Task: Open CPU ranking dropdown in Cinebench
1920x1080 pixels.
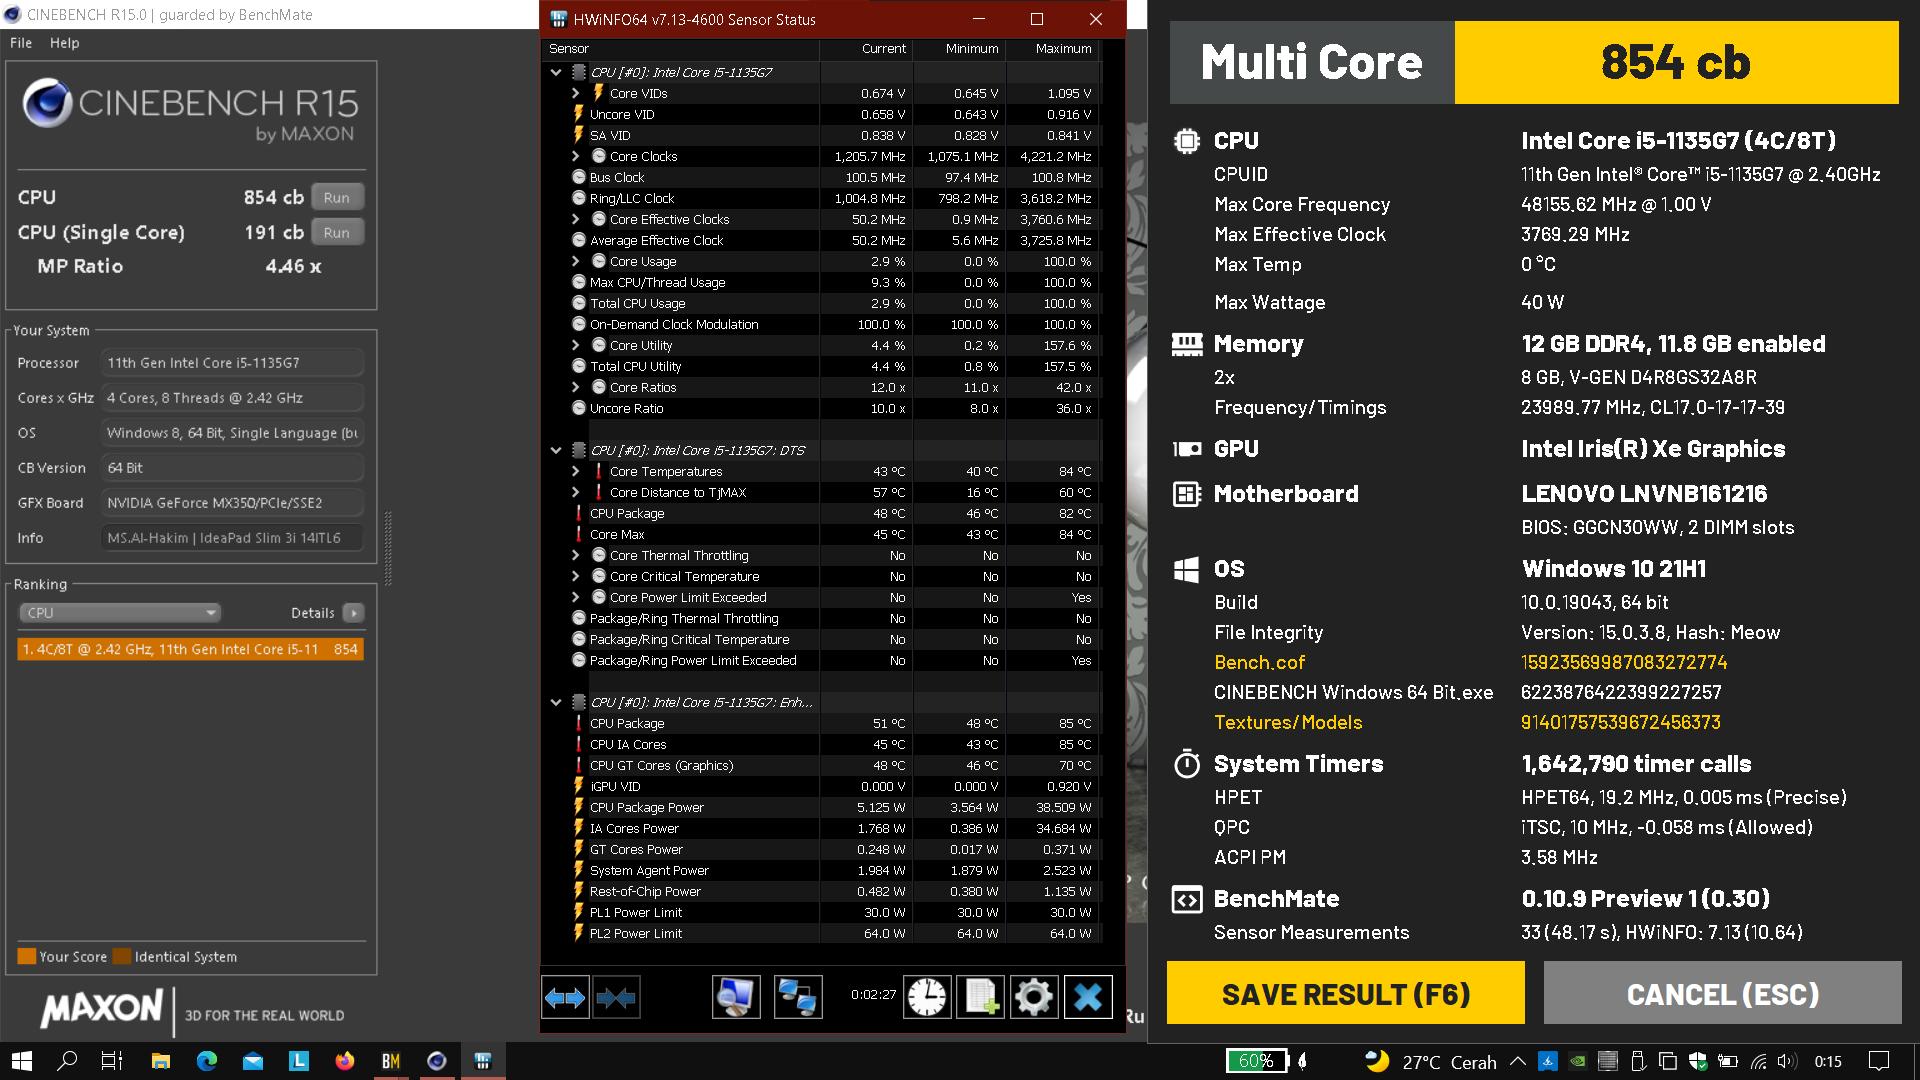Action: pyautogui.click(x=119, y=613)
